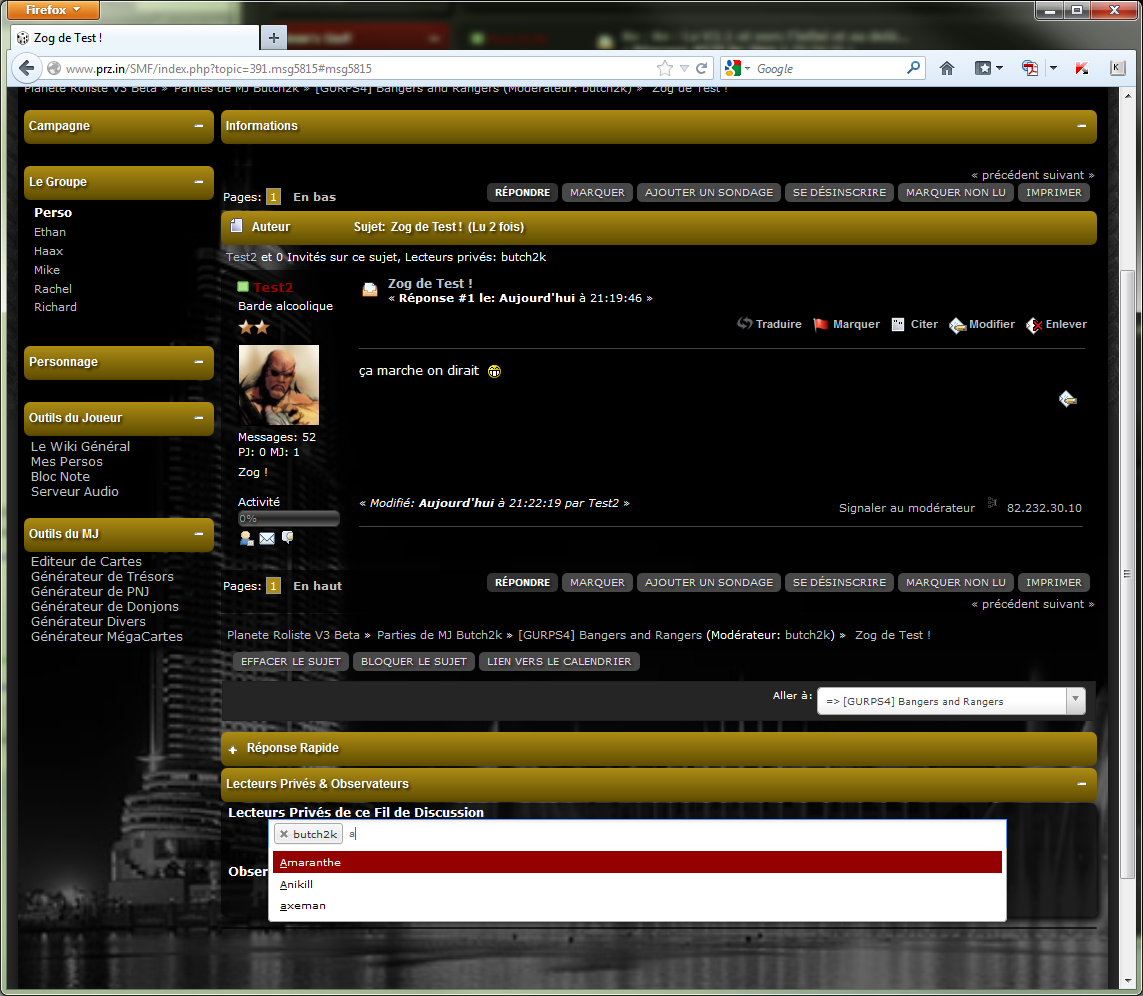Click the Citer quote icon
The image size is (1143, 996).
[x=898, y=324]
